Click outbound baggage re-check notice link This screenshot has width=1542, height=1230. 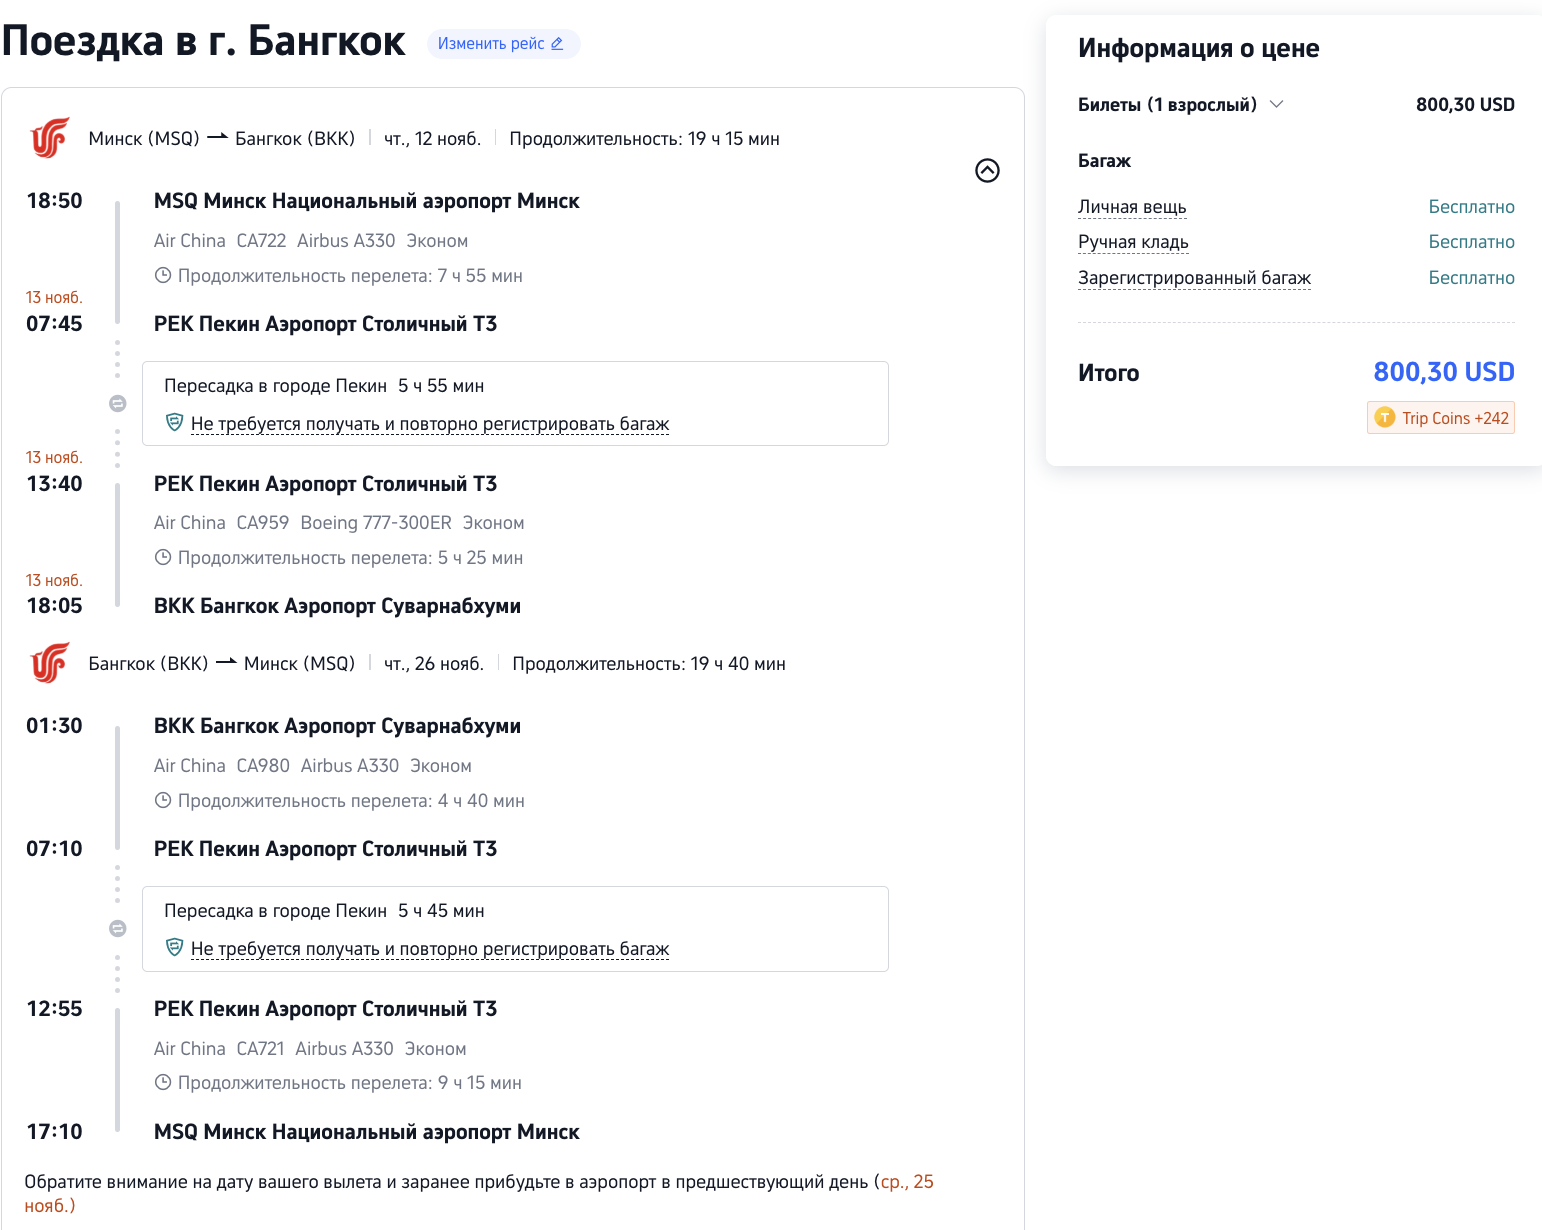(429, 424)
